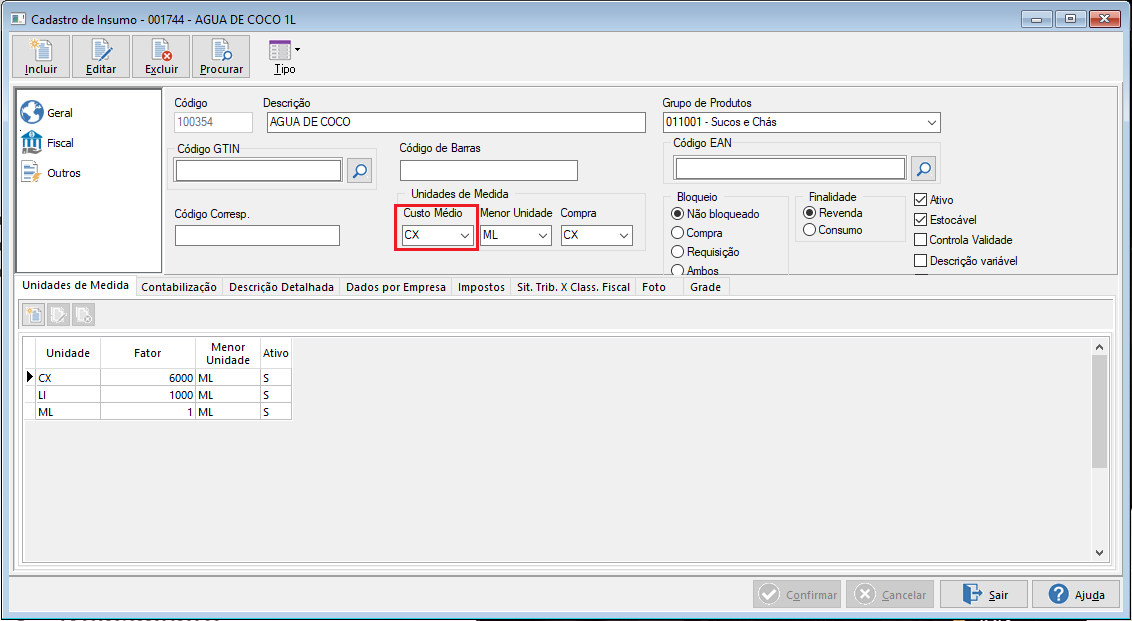This screenshot has width=1132, height=621.
Task: Toggle the Estocável checkbox
Action: 920,220
